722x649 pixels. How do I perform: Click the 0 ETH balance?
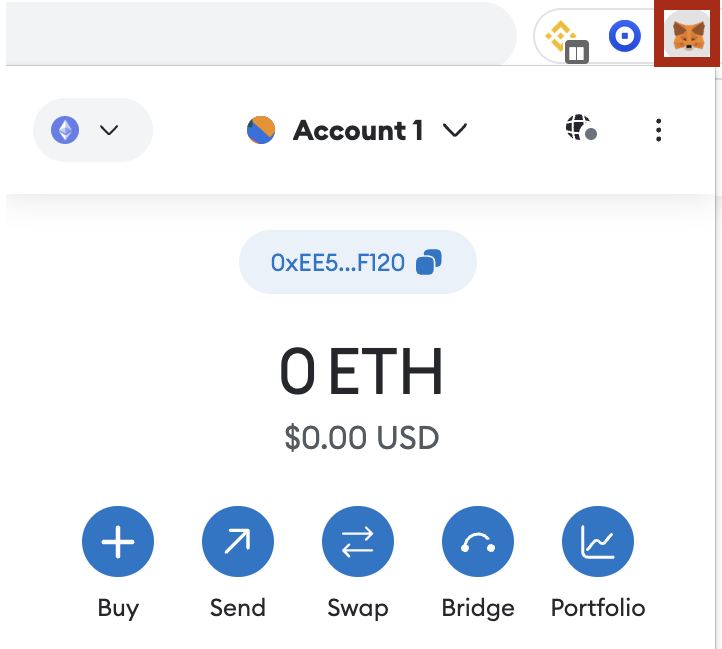(x=361, y=372)
